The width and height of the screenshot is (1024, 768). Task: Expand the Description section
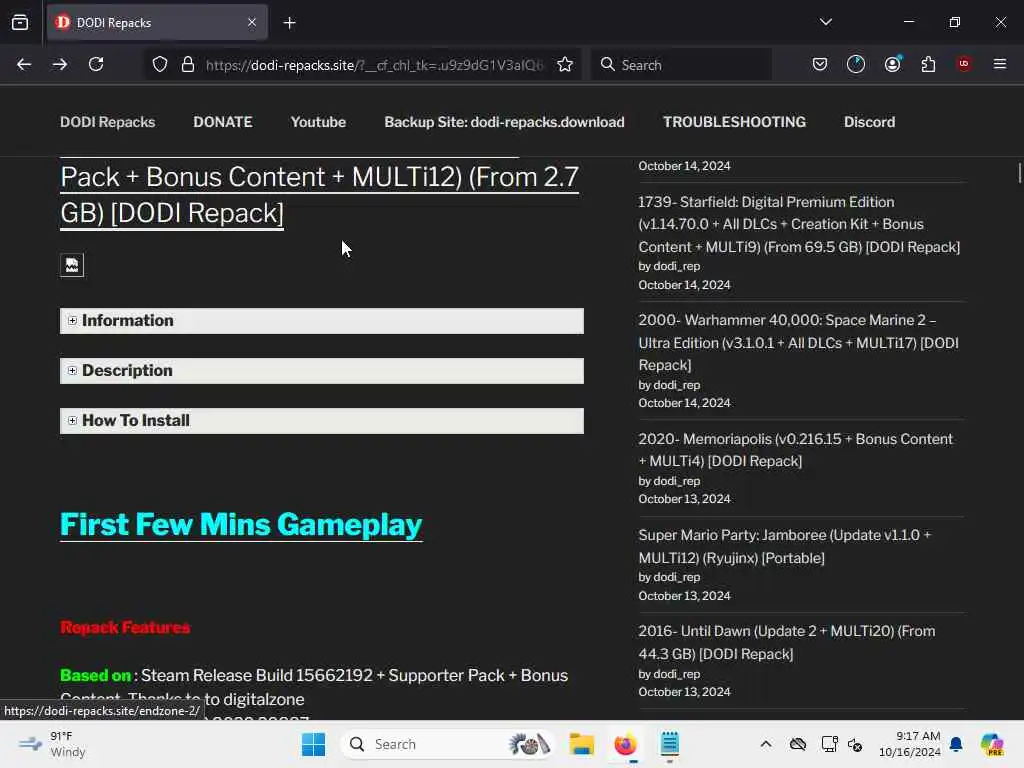coord(322,371)
